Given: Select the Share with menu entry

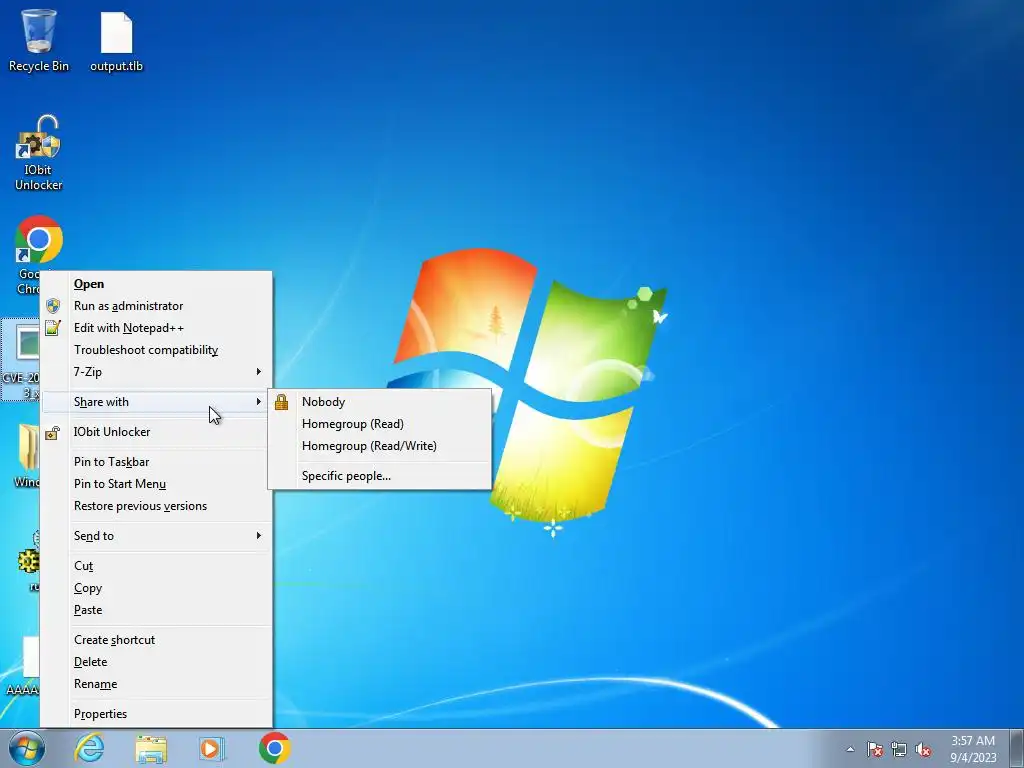Looking at the screenshot, I should [157, 402].
